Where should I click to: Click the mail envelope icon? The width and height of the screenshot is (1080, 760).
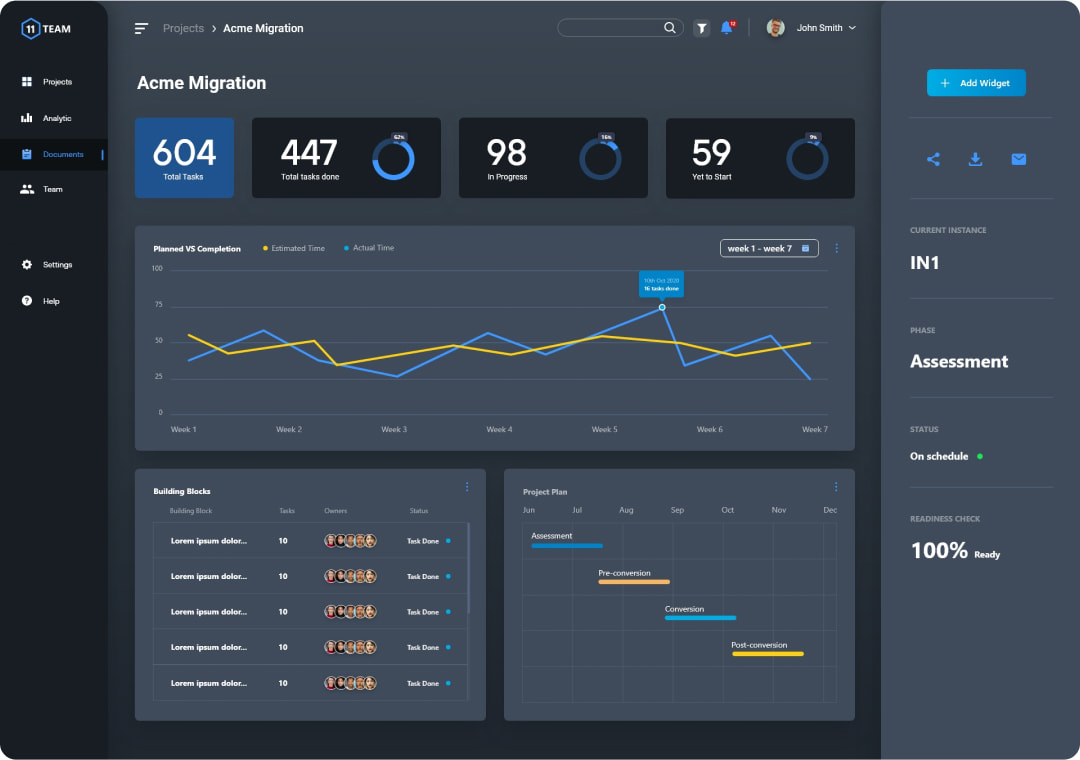point(1018,159)
